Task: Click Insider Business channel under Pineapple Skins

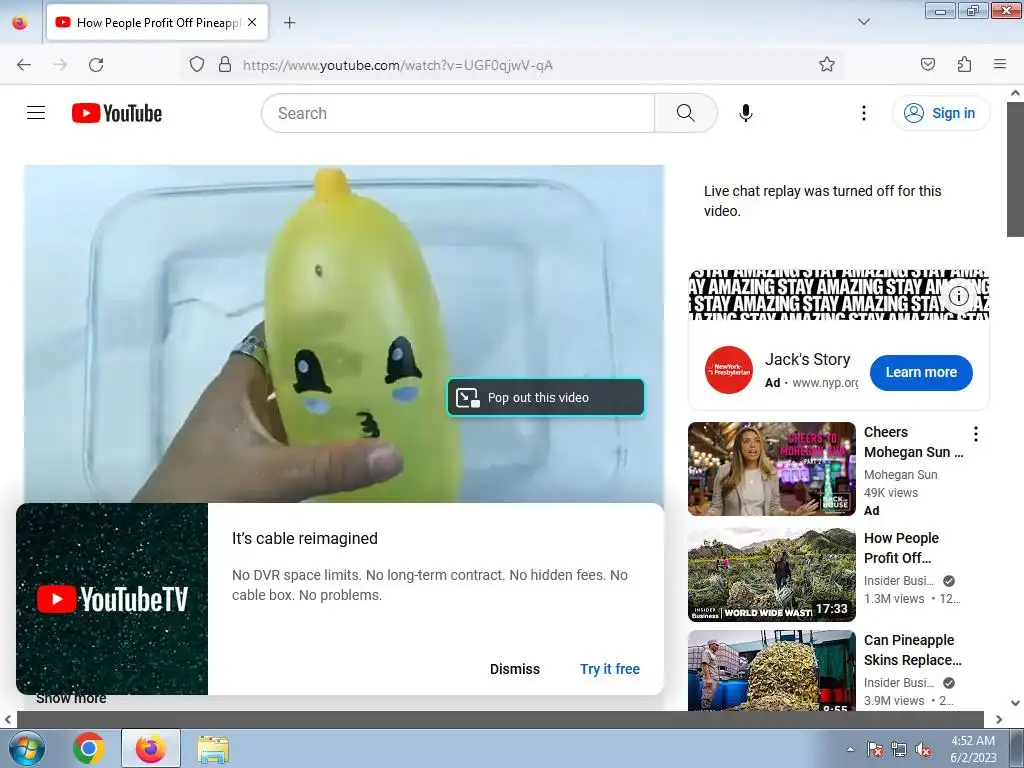Action: click(899, 682)
